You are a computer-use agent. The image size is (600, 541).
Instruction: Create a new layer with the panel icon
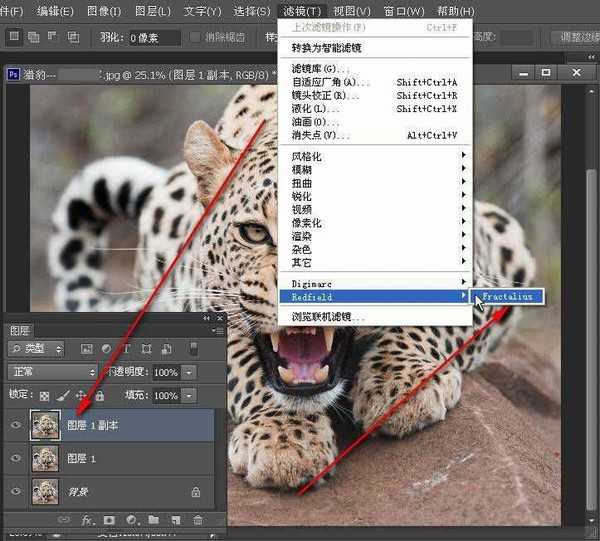click(175, 520)
